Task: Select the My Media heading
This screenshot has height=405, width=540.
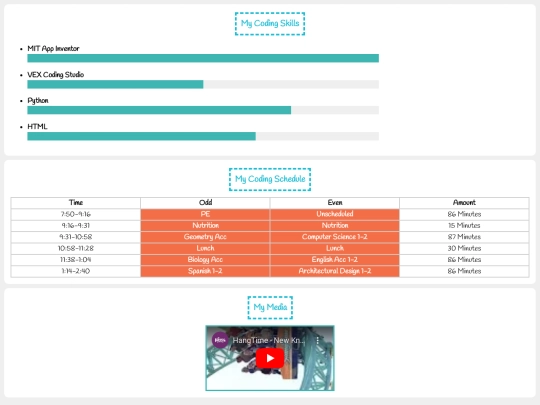Action: pos(270,307)
